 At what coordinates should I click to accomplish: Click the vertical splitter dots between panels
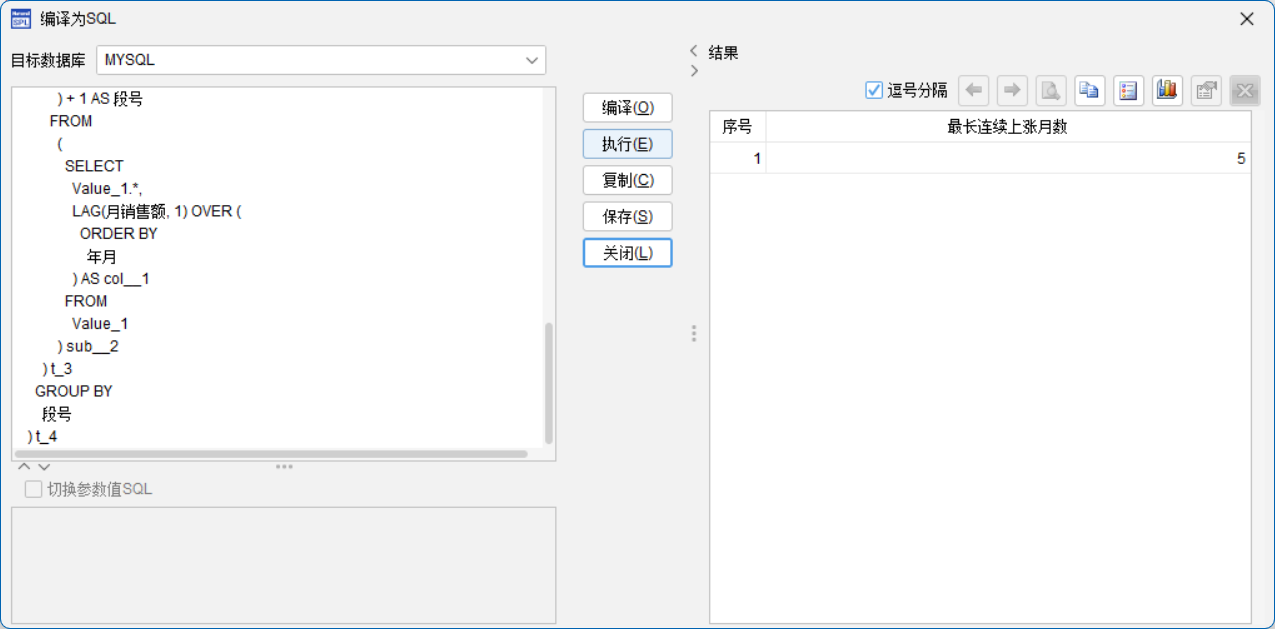[x=693, y=333]
